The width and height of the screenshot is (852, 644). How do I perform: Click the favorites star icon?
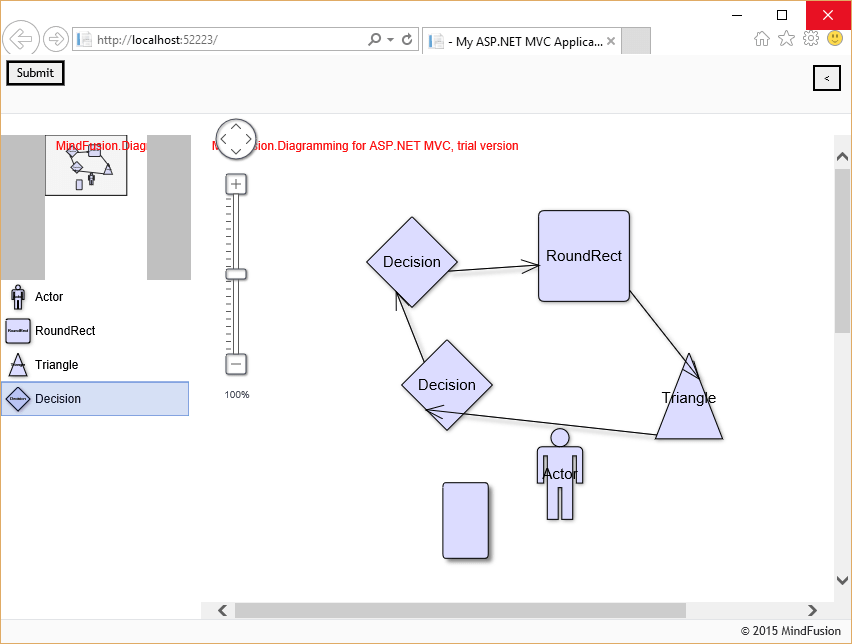coord(786,39)
